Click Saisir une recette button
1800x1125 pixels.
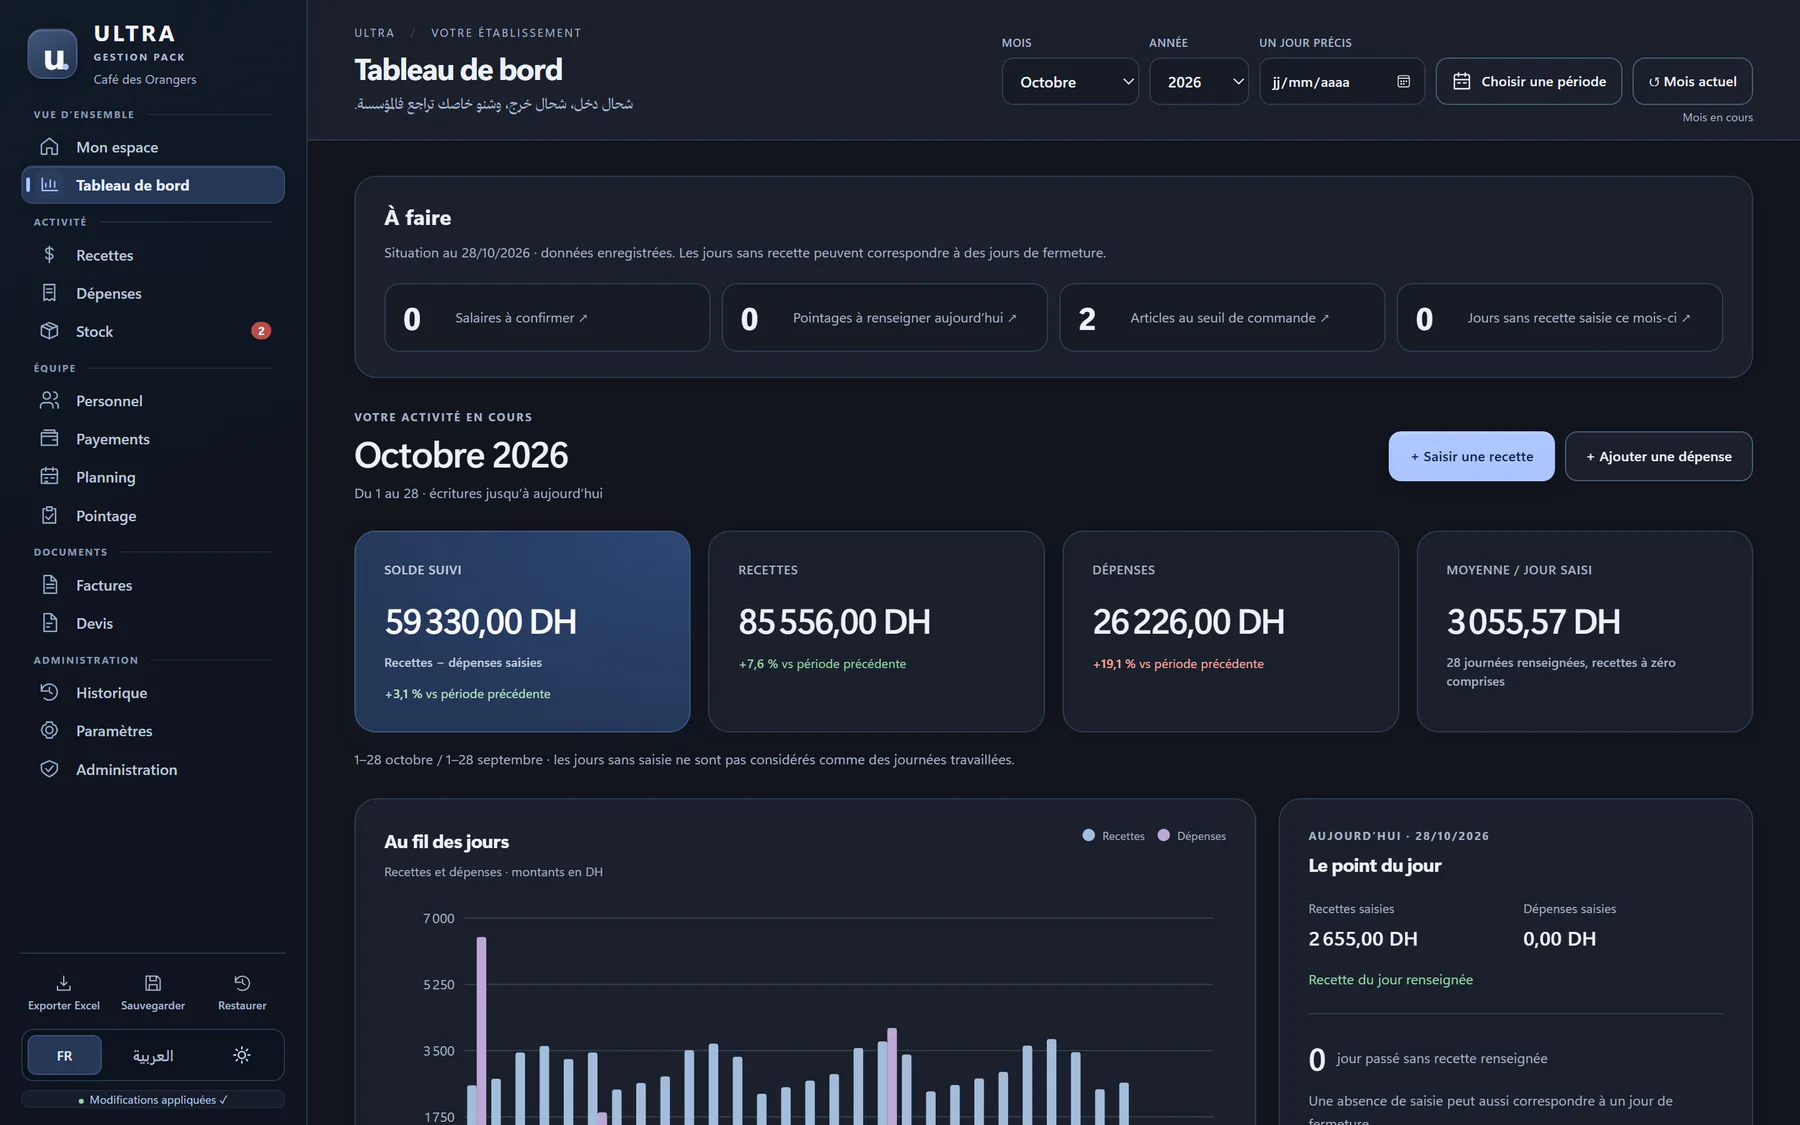tap(1471, 457)
